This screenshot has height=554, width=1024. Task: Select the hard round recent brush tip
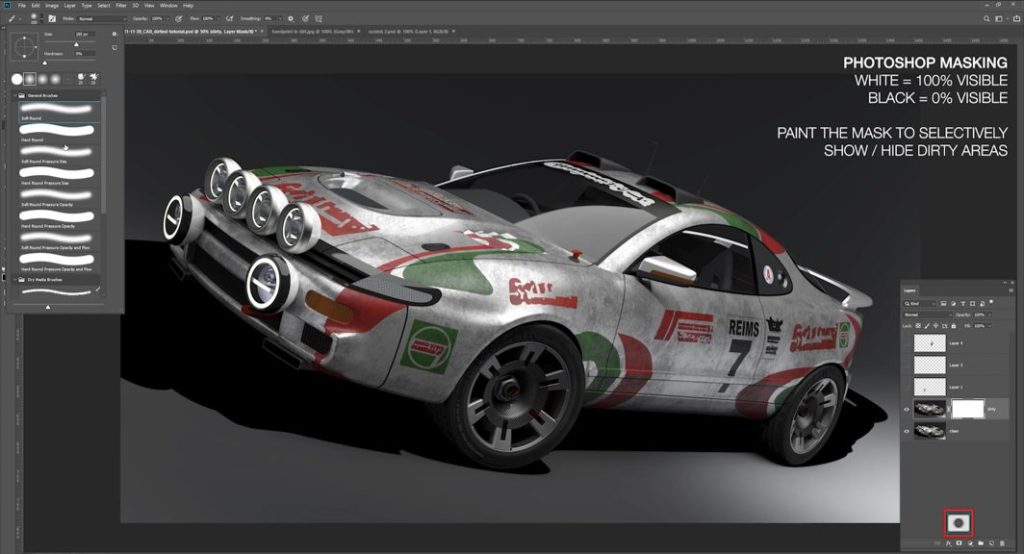point(17,79)
